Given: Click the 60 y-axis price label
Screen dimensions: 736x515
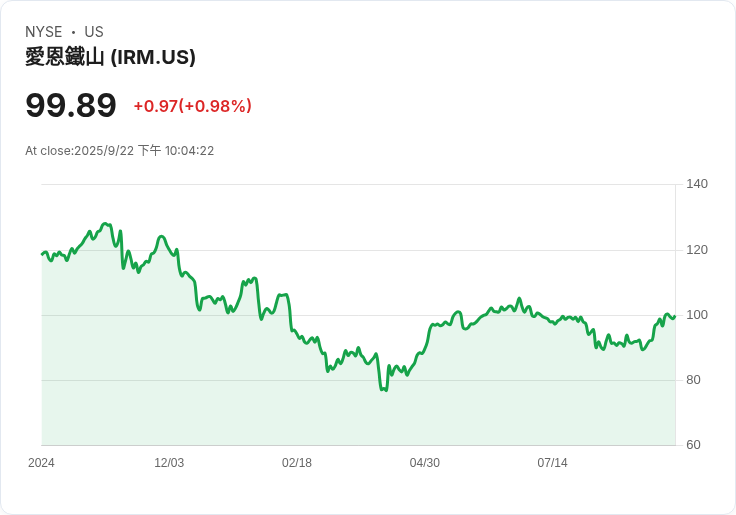Looking at the screenshot, I should [693, 445].
